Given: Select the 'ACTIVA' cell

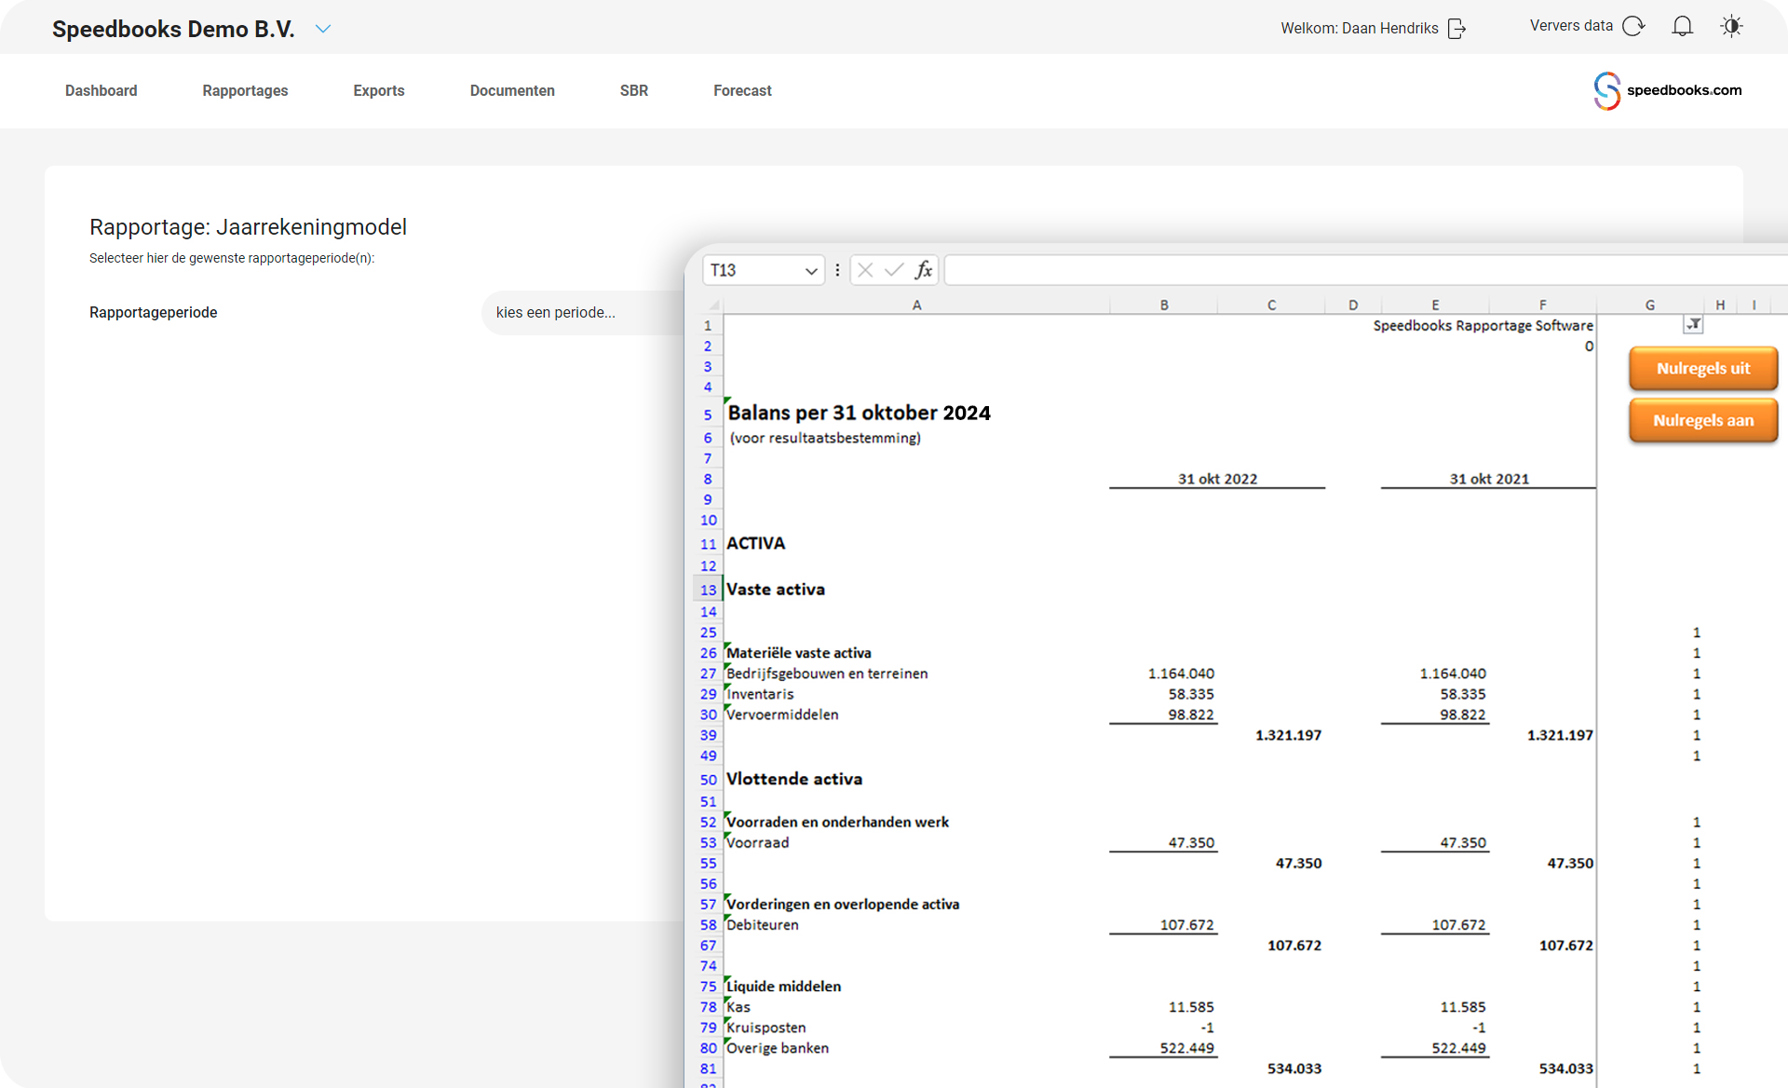Looking at the screenshot, I should [756, 543].
